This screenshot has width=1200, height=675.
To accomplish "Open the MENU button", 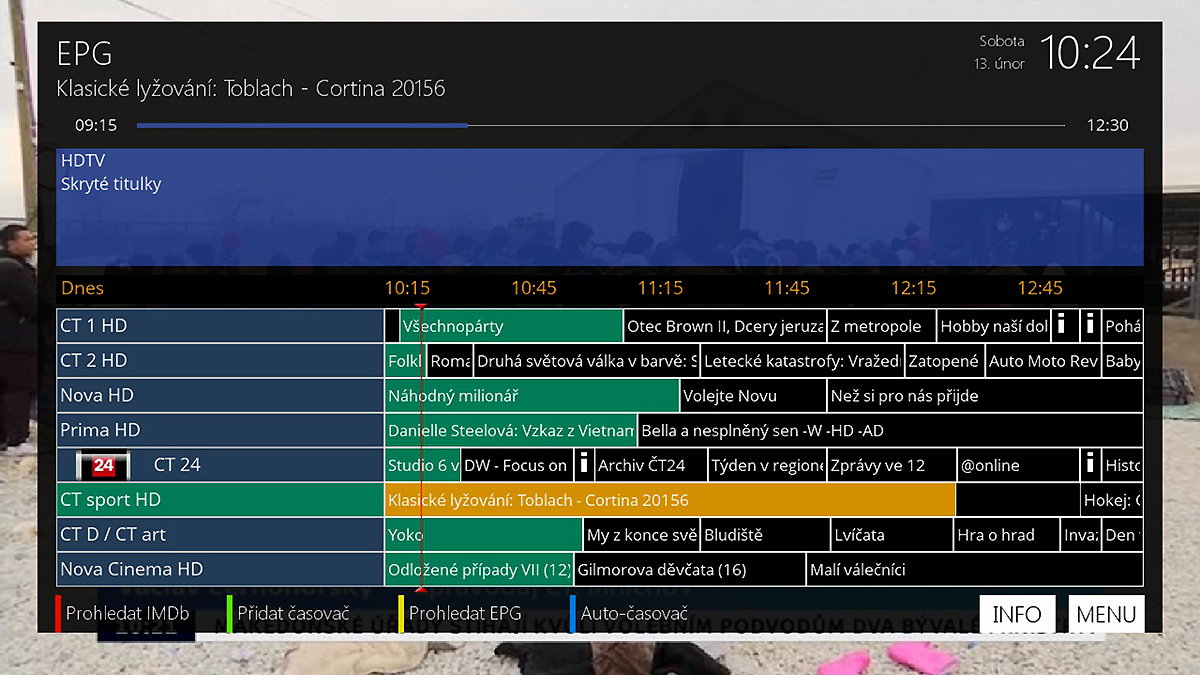I will pos(1106,614).
